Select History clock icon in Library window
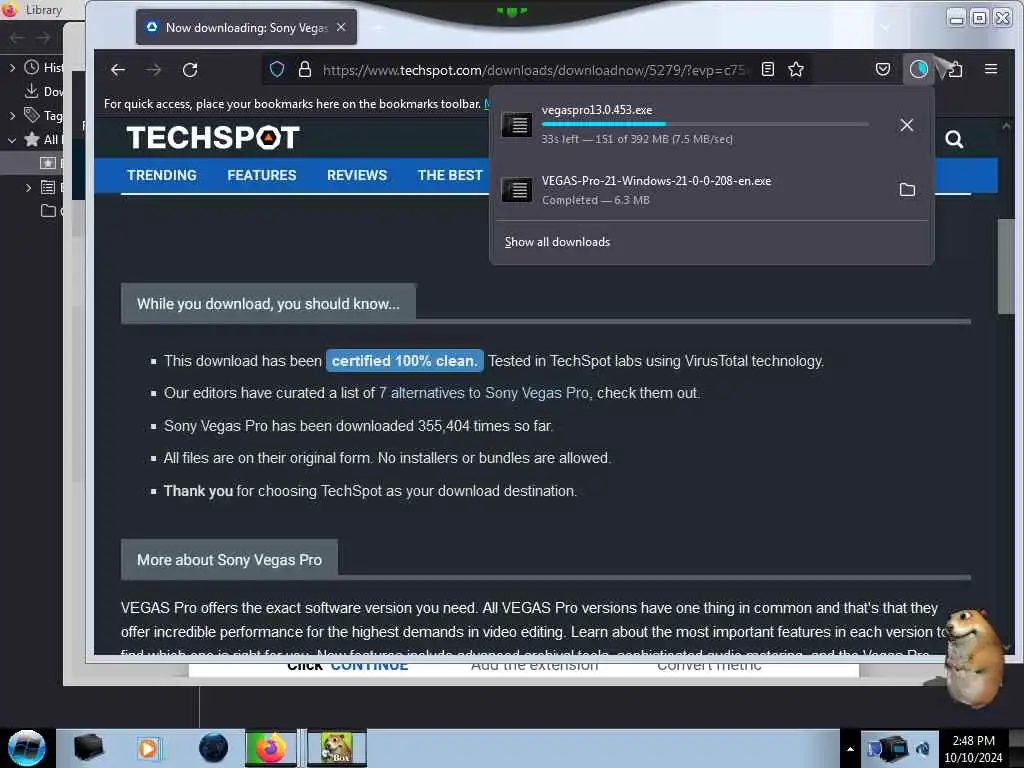 pyautogui.click(x=31, y=67)
